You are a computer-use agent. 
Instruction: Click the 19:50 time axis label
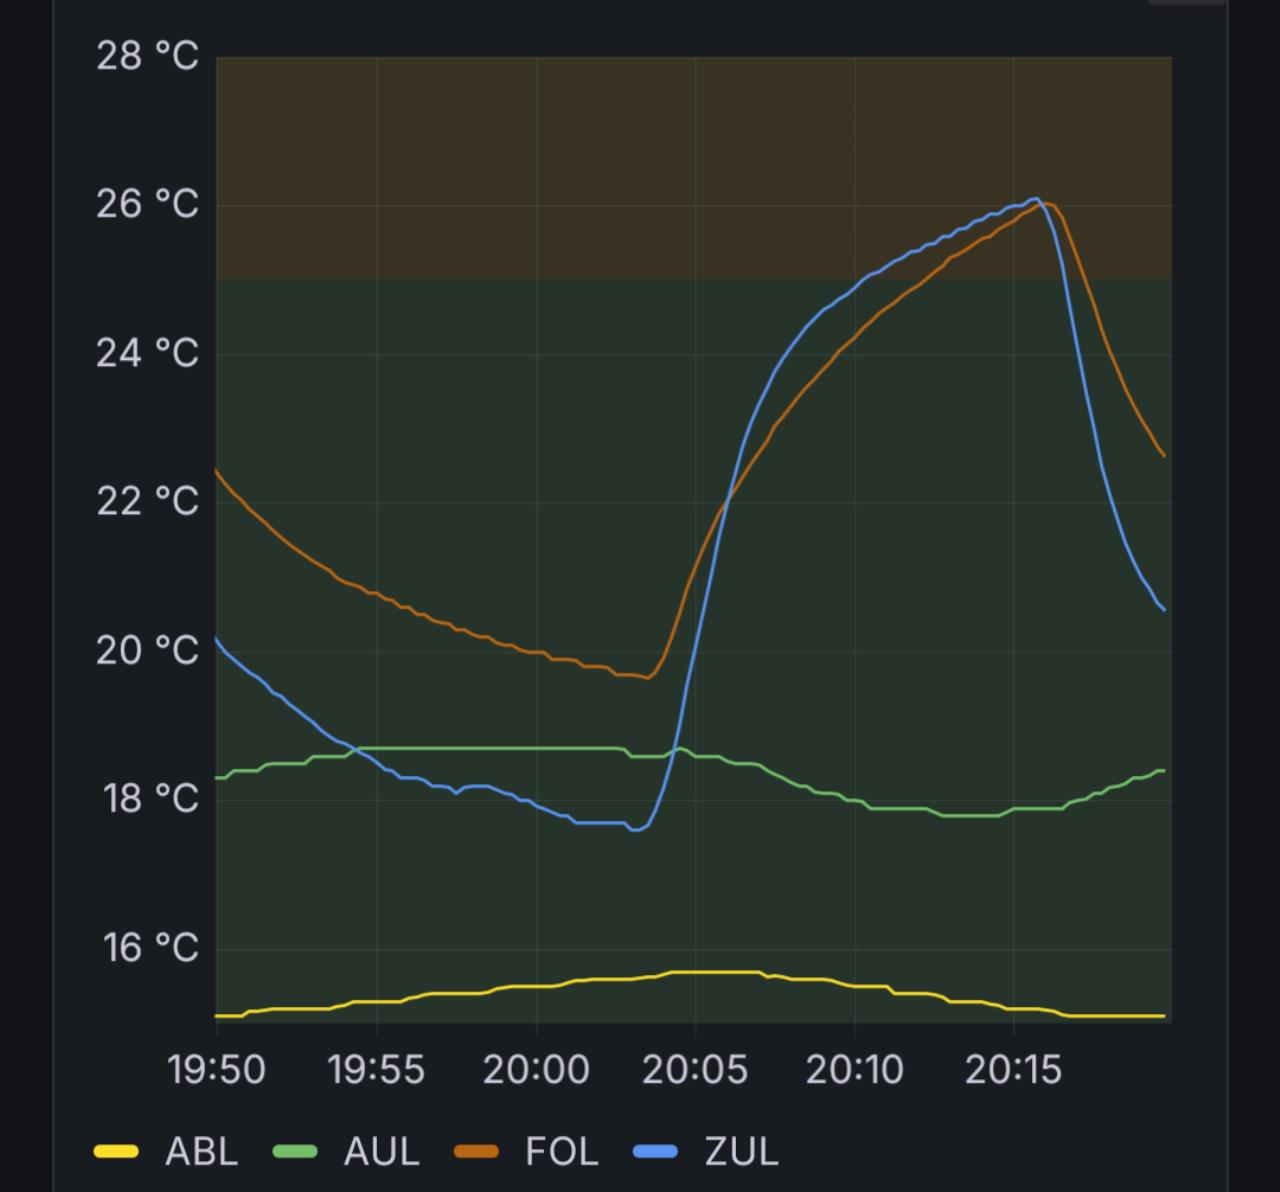217,1070
